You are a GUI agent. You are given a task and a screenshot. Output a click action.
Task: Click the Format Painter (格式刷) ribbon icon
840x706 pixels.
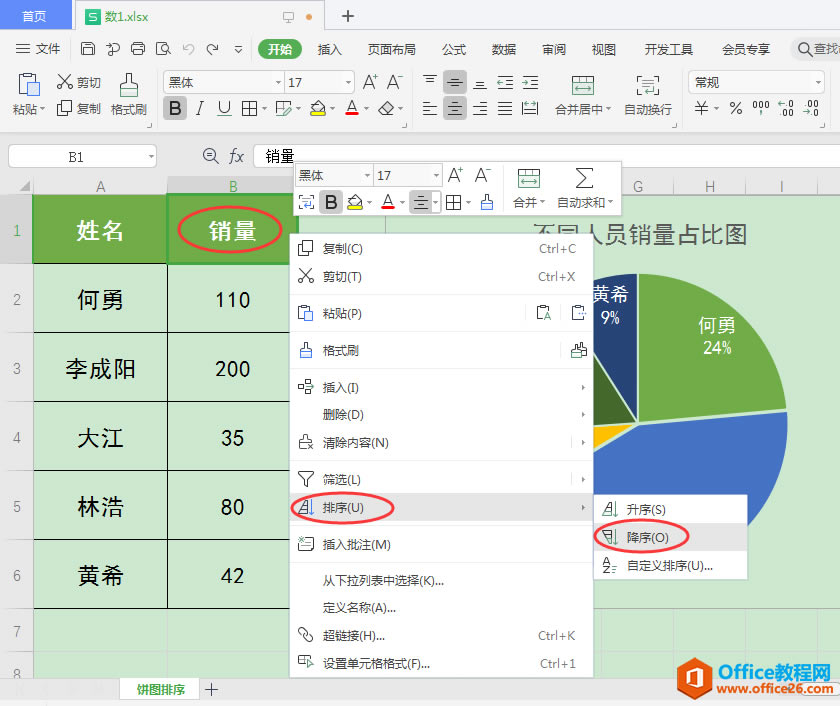coord(128,85)
